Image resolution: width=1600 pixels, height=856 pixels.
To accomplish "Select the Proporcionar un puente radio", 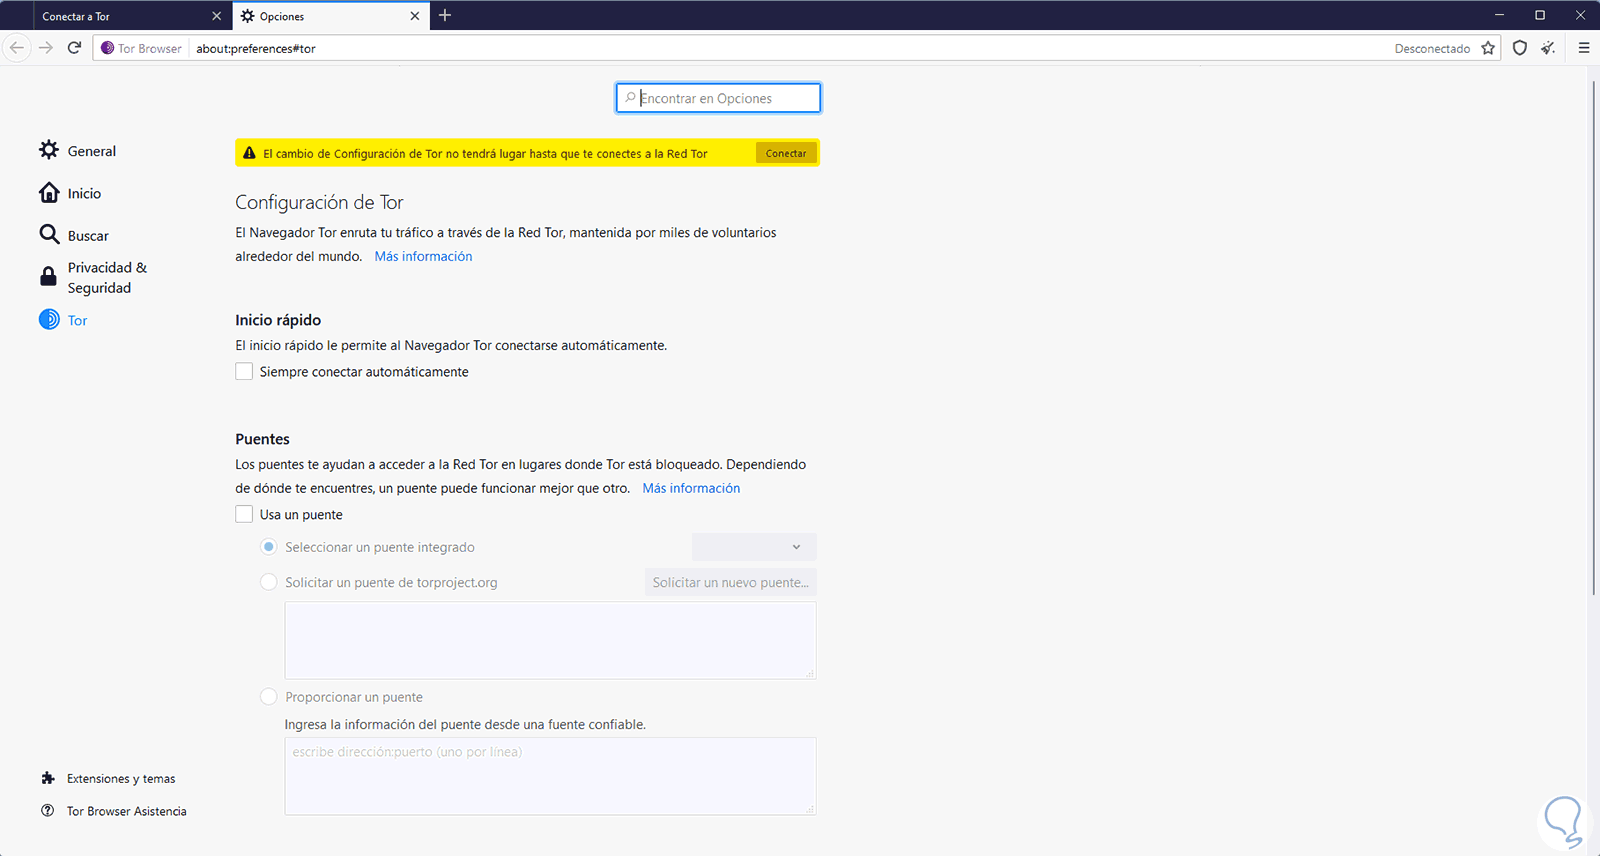I will point(268,696).
